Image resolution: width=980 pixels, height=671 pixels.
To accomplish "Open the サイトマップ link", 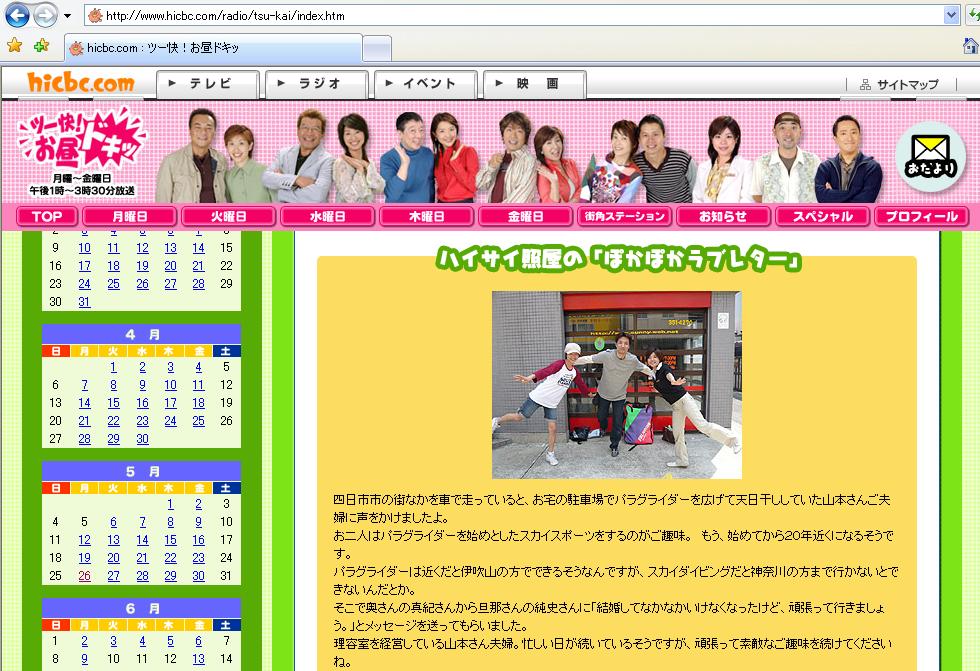I will (900, 84).
